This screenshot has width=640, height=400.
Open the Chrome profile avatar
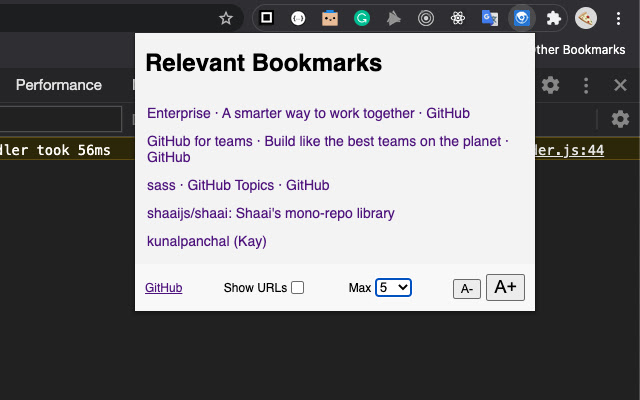click(x=586, y=18)
